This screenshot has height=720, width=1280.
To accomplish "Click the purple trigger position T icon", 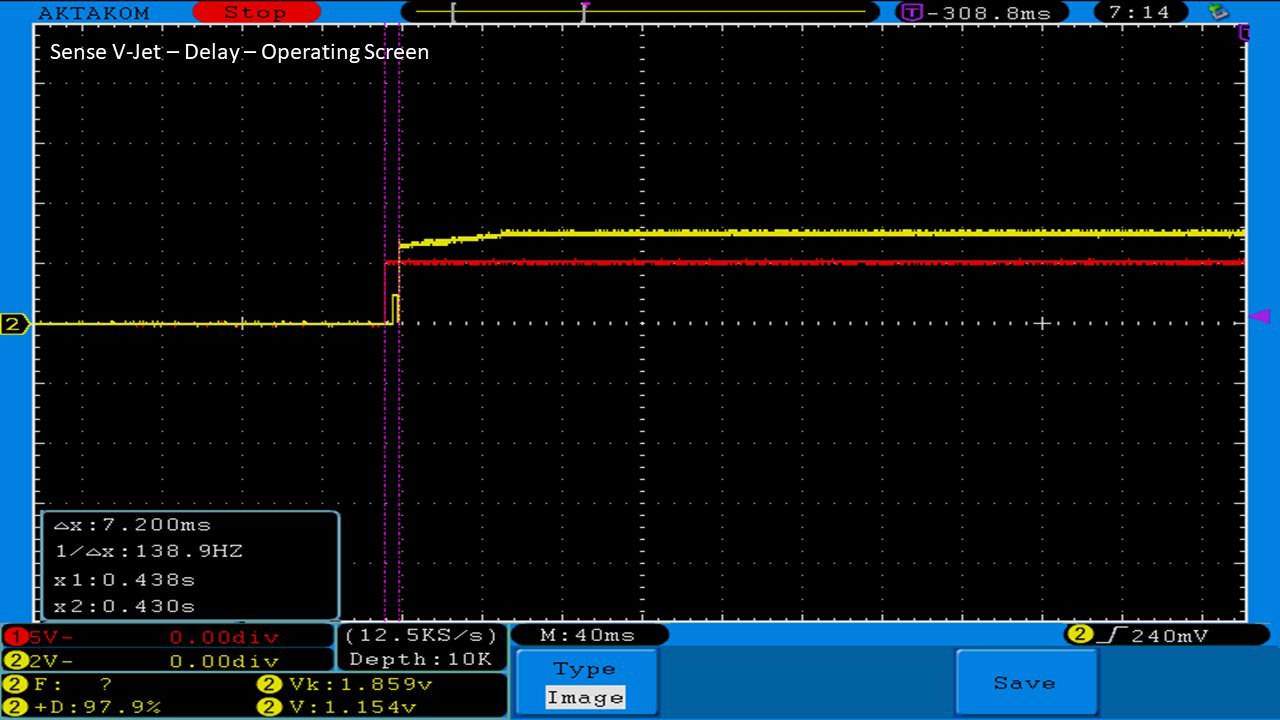I will tap(911, 13).
